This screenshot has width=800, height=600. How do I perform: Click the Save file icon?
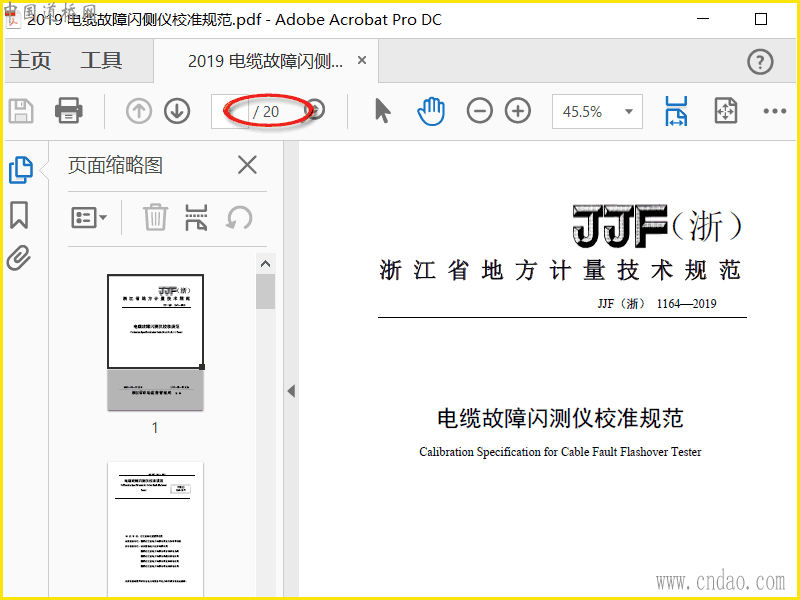tap(21, 111)
